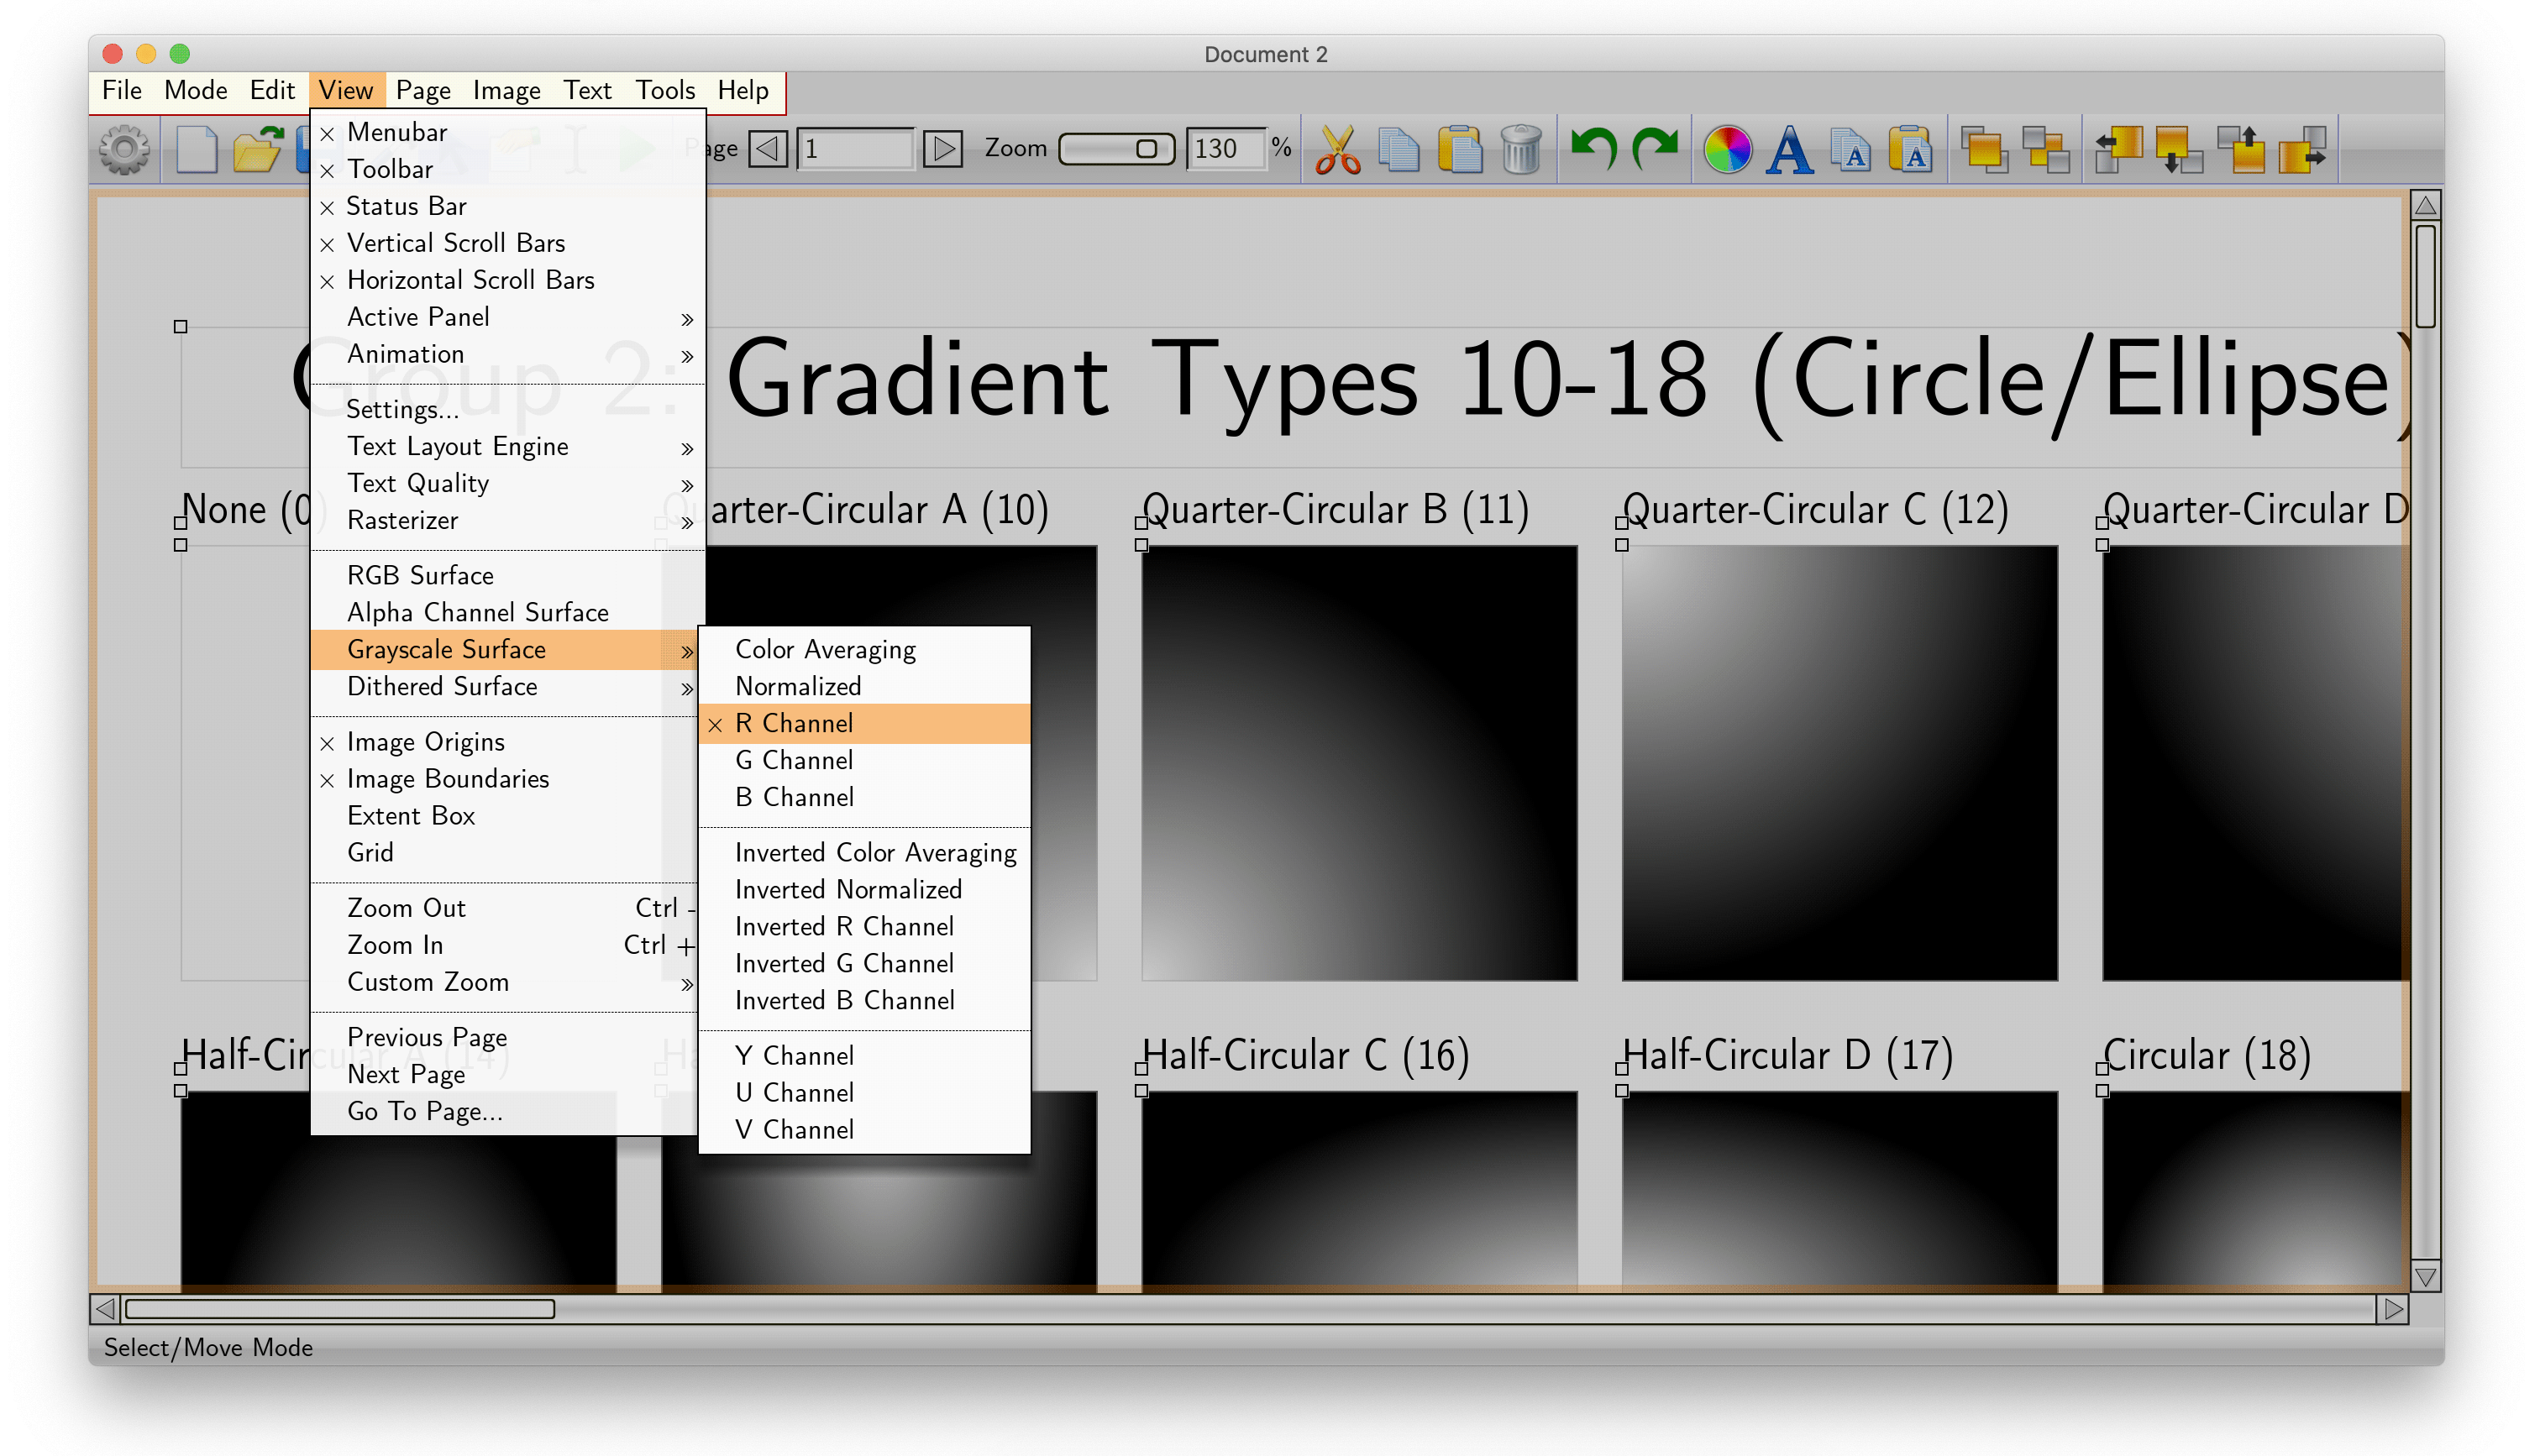Image resolution: width=2540 pixels, height=1456 pixels.
Task: Open the Tools menu
Action: [665, 90]
